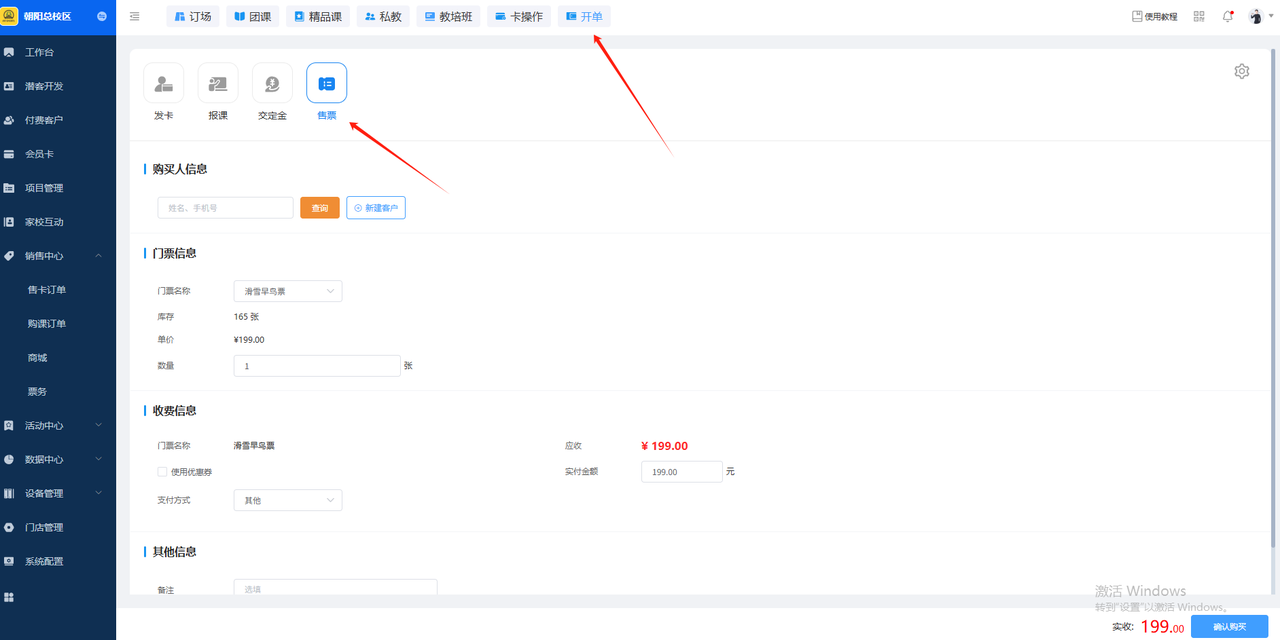Enable the 使用优惠券 coupon checkbox
This screenshot has width=1280, height=640.
tap(162, 472)
